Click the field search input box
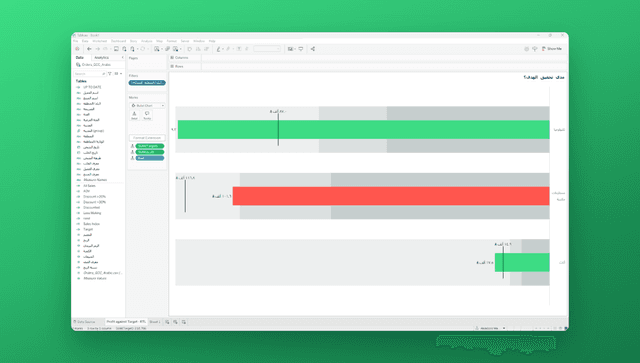This screenshot has height=363, width=640. 90,73
